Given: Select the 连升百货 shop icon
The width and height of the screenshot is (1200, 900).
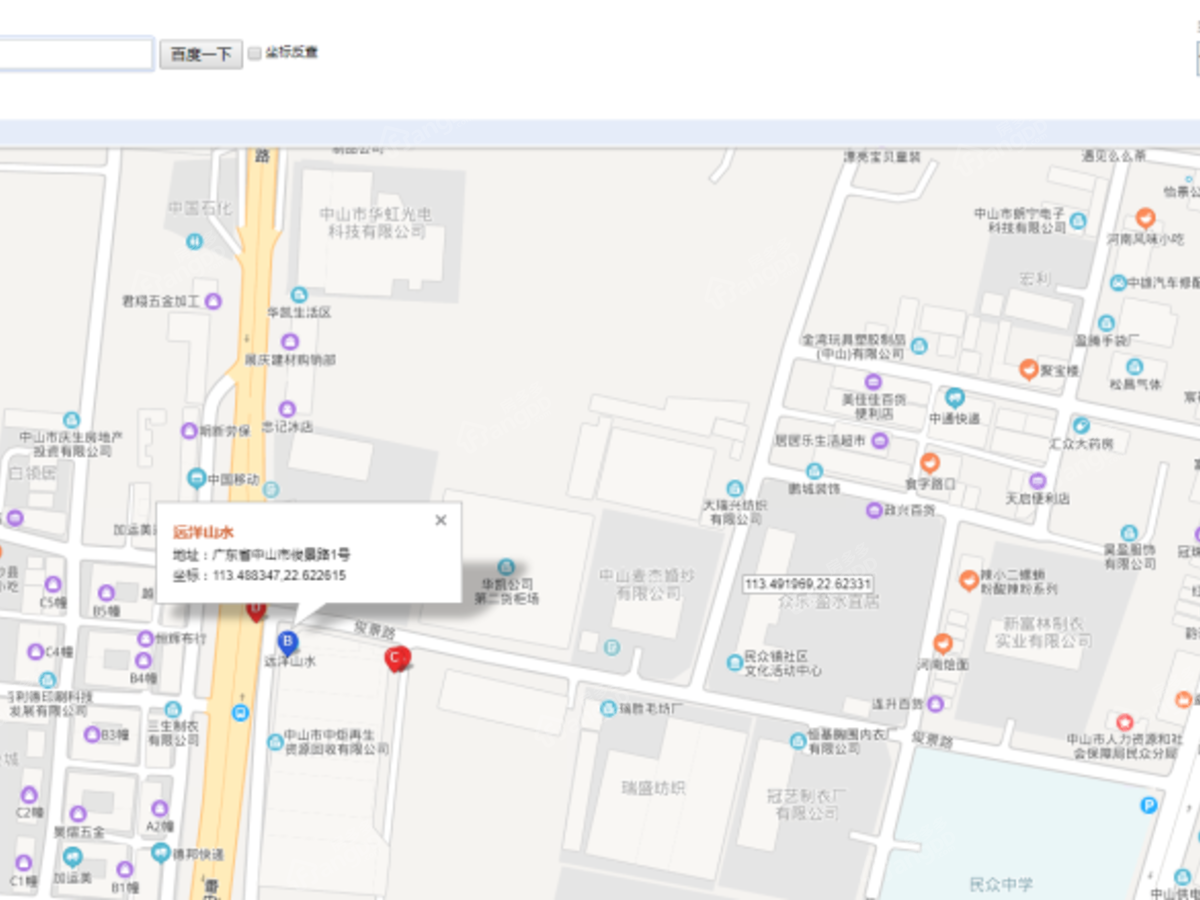Looking at the screenshot, I should 935,704.
